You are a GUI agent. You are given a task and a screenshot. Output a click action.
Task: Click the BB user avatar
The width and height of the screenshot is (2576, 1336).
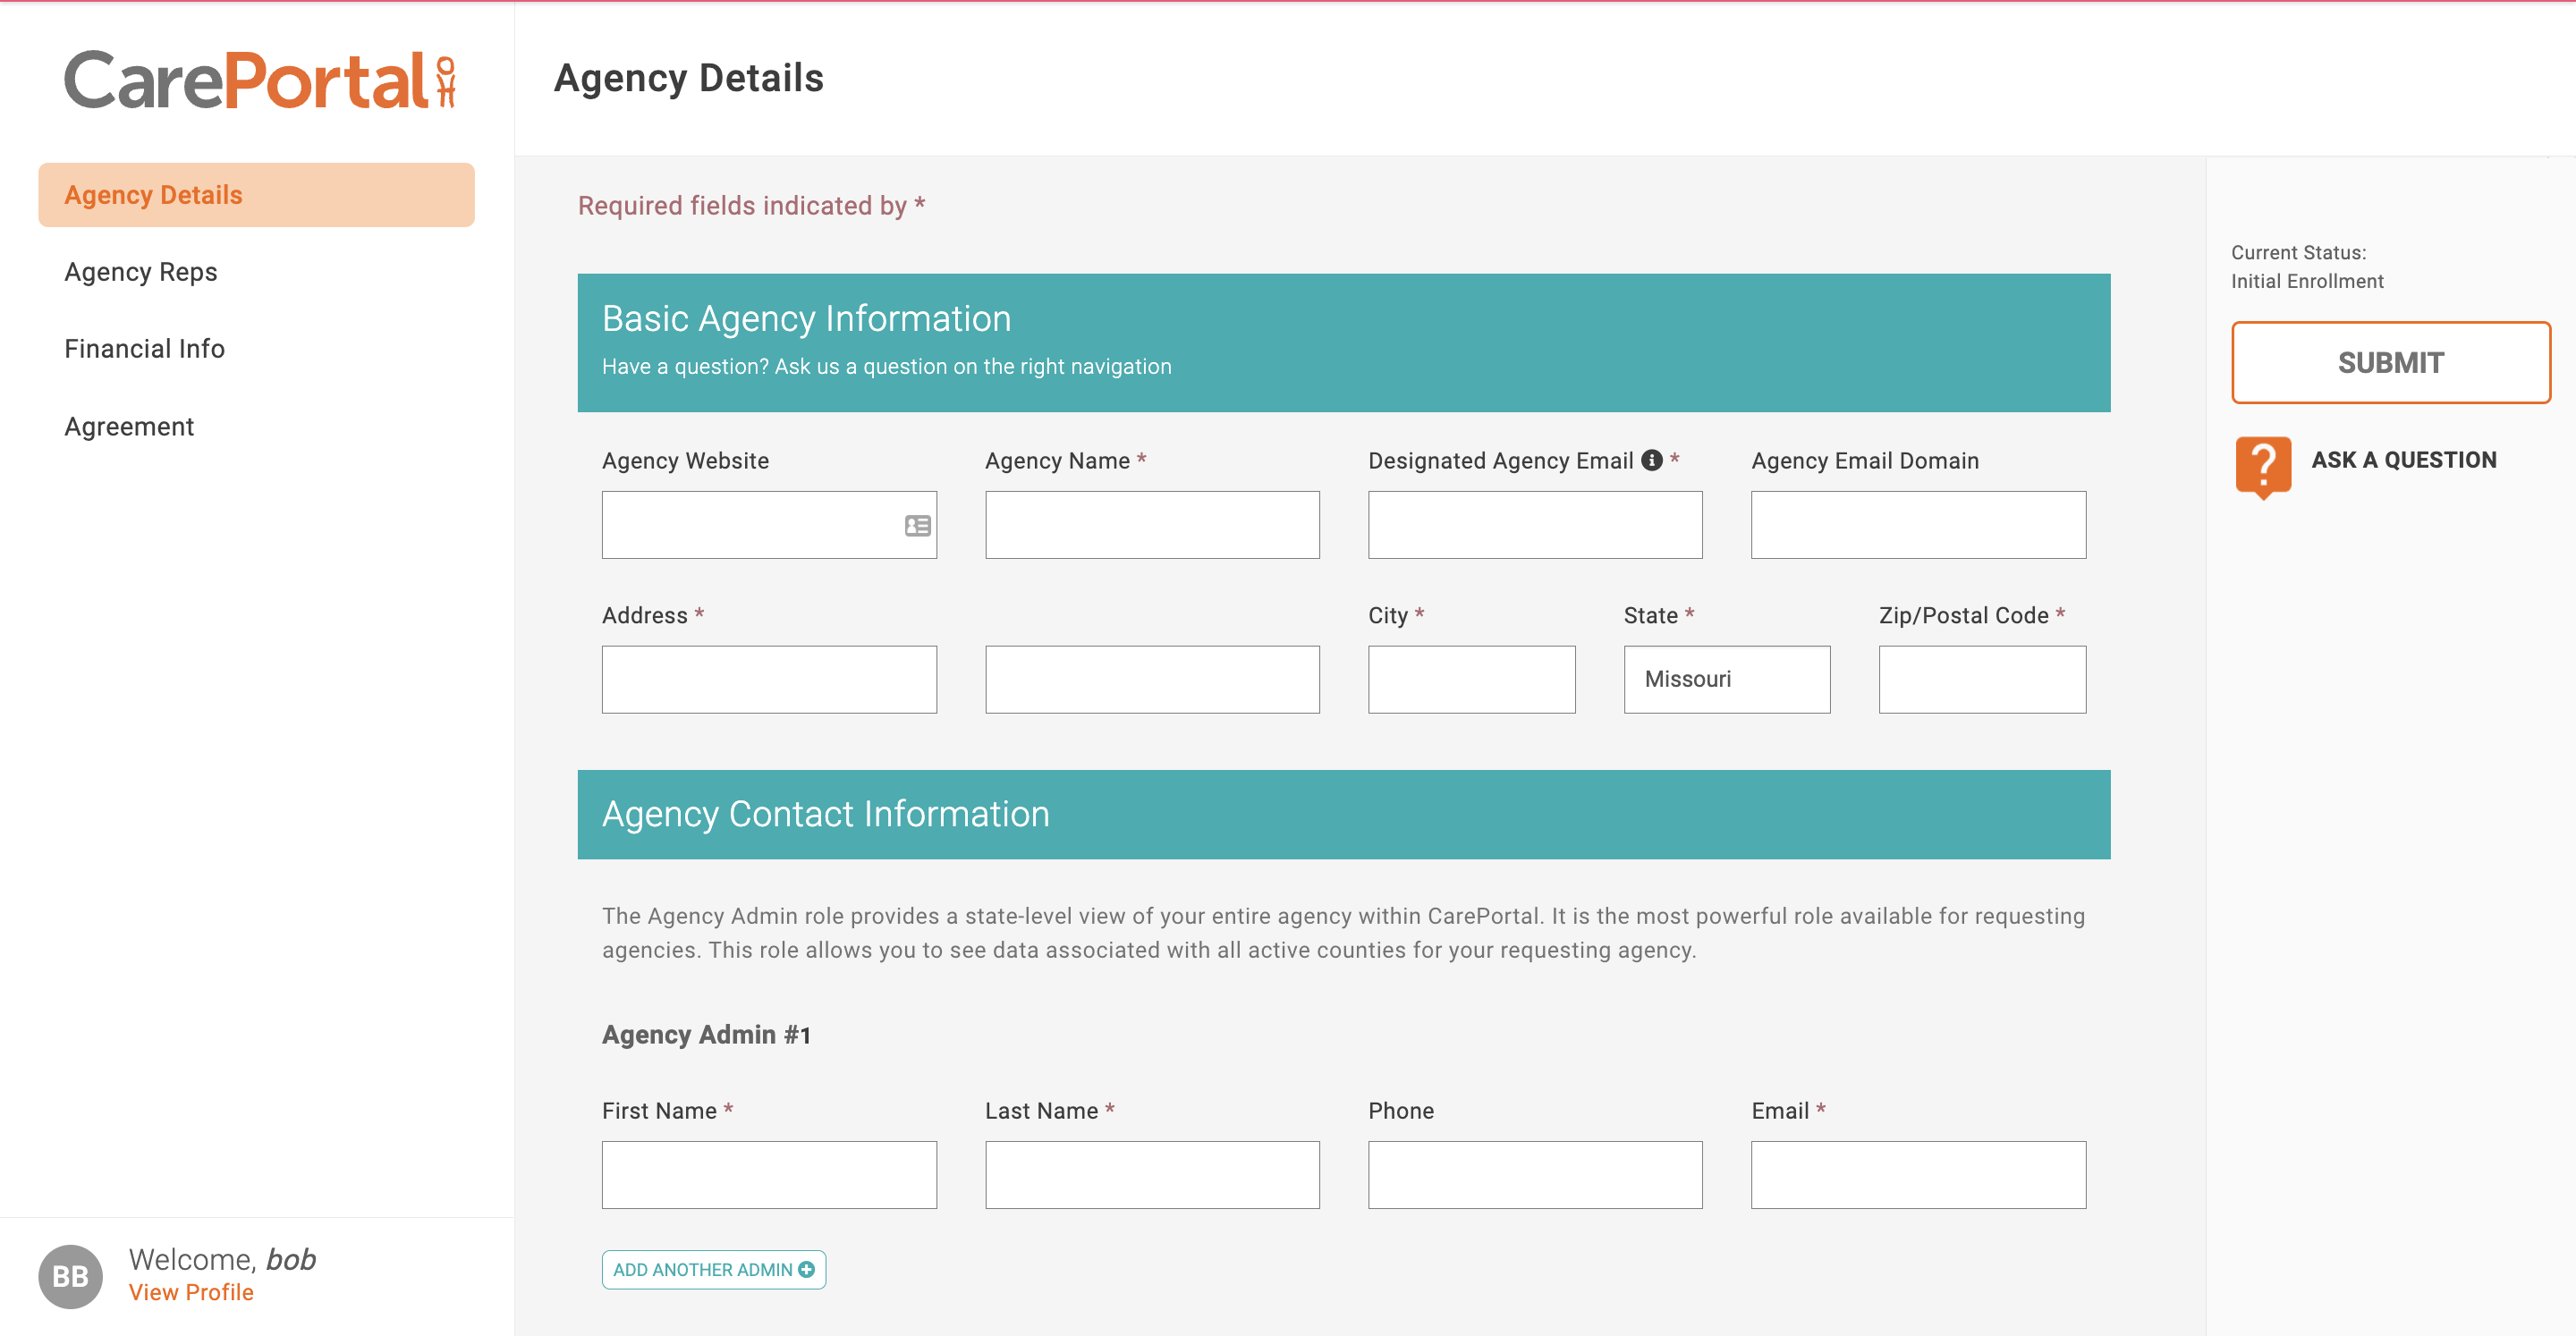[70, 1276]
